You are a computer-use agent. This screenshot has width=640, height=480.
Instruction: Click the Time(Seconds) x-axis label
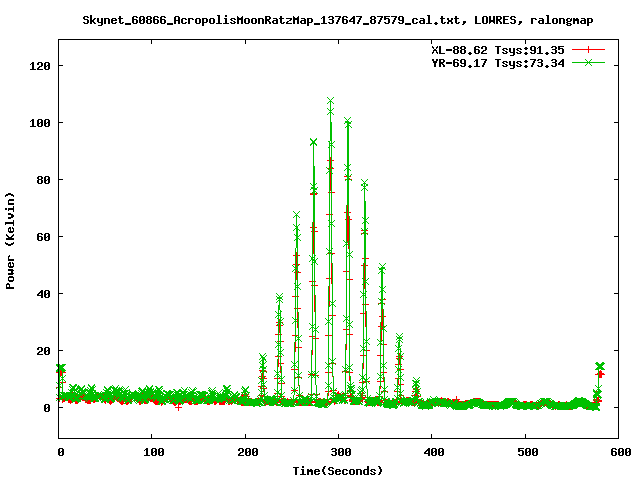click(x=338, y=471)
